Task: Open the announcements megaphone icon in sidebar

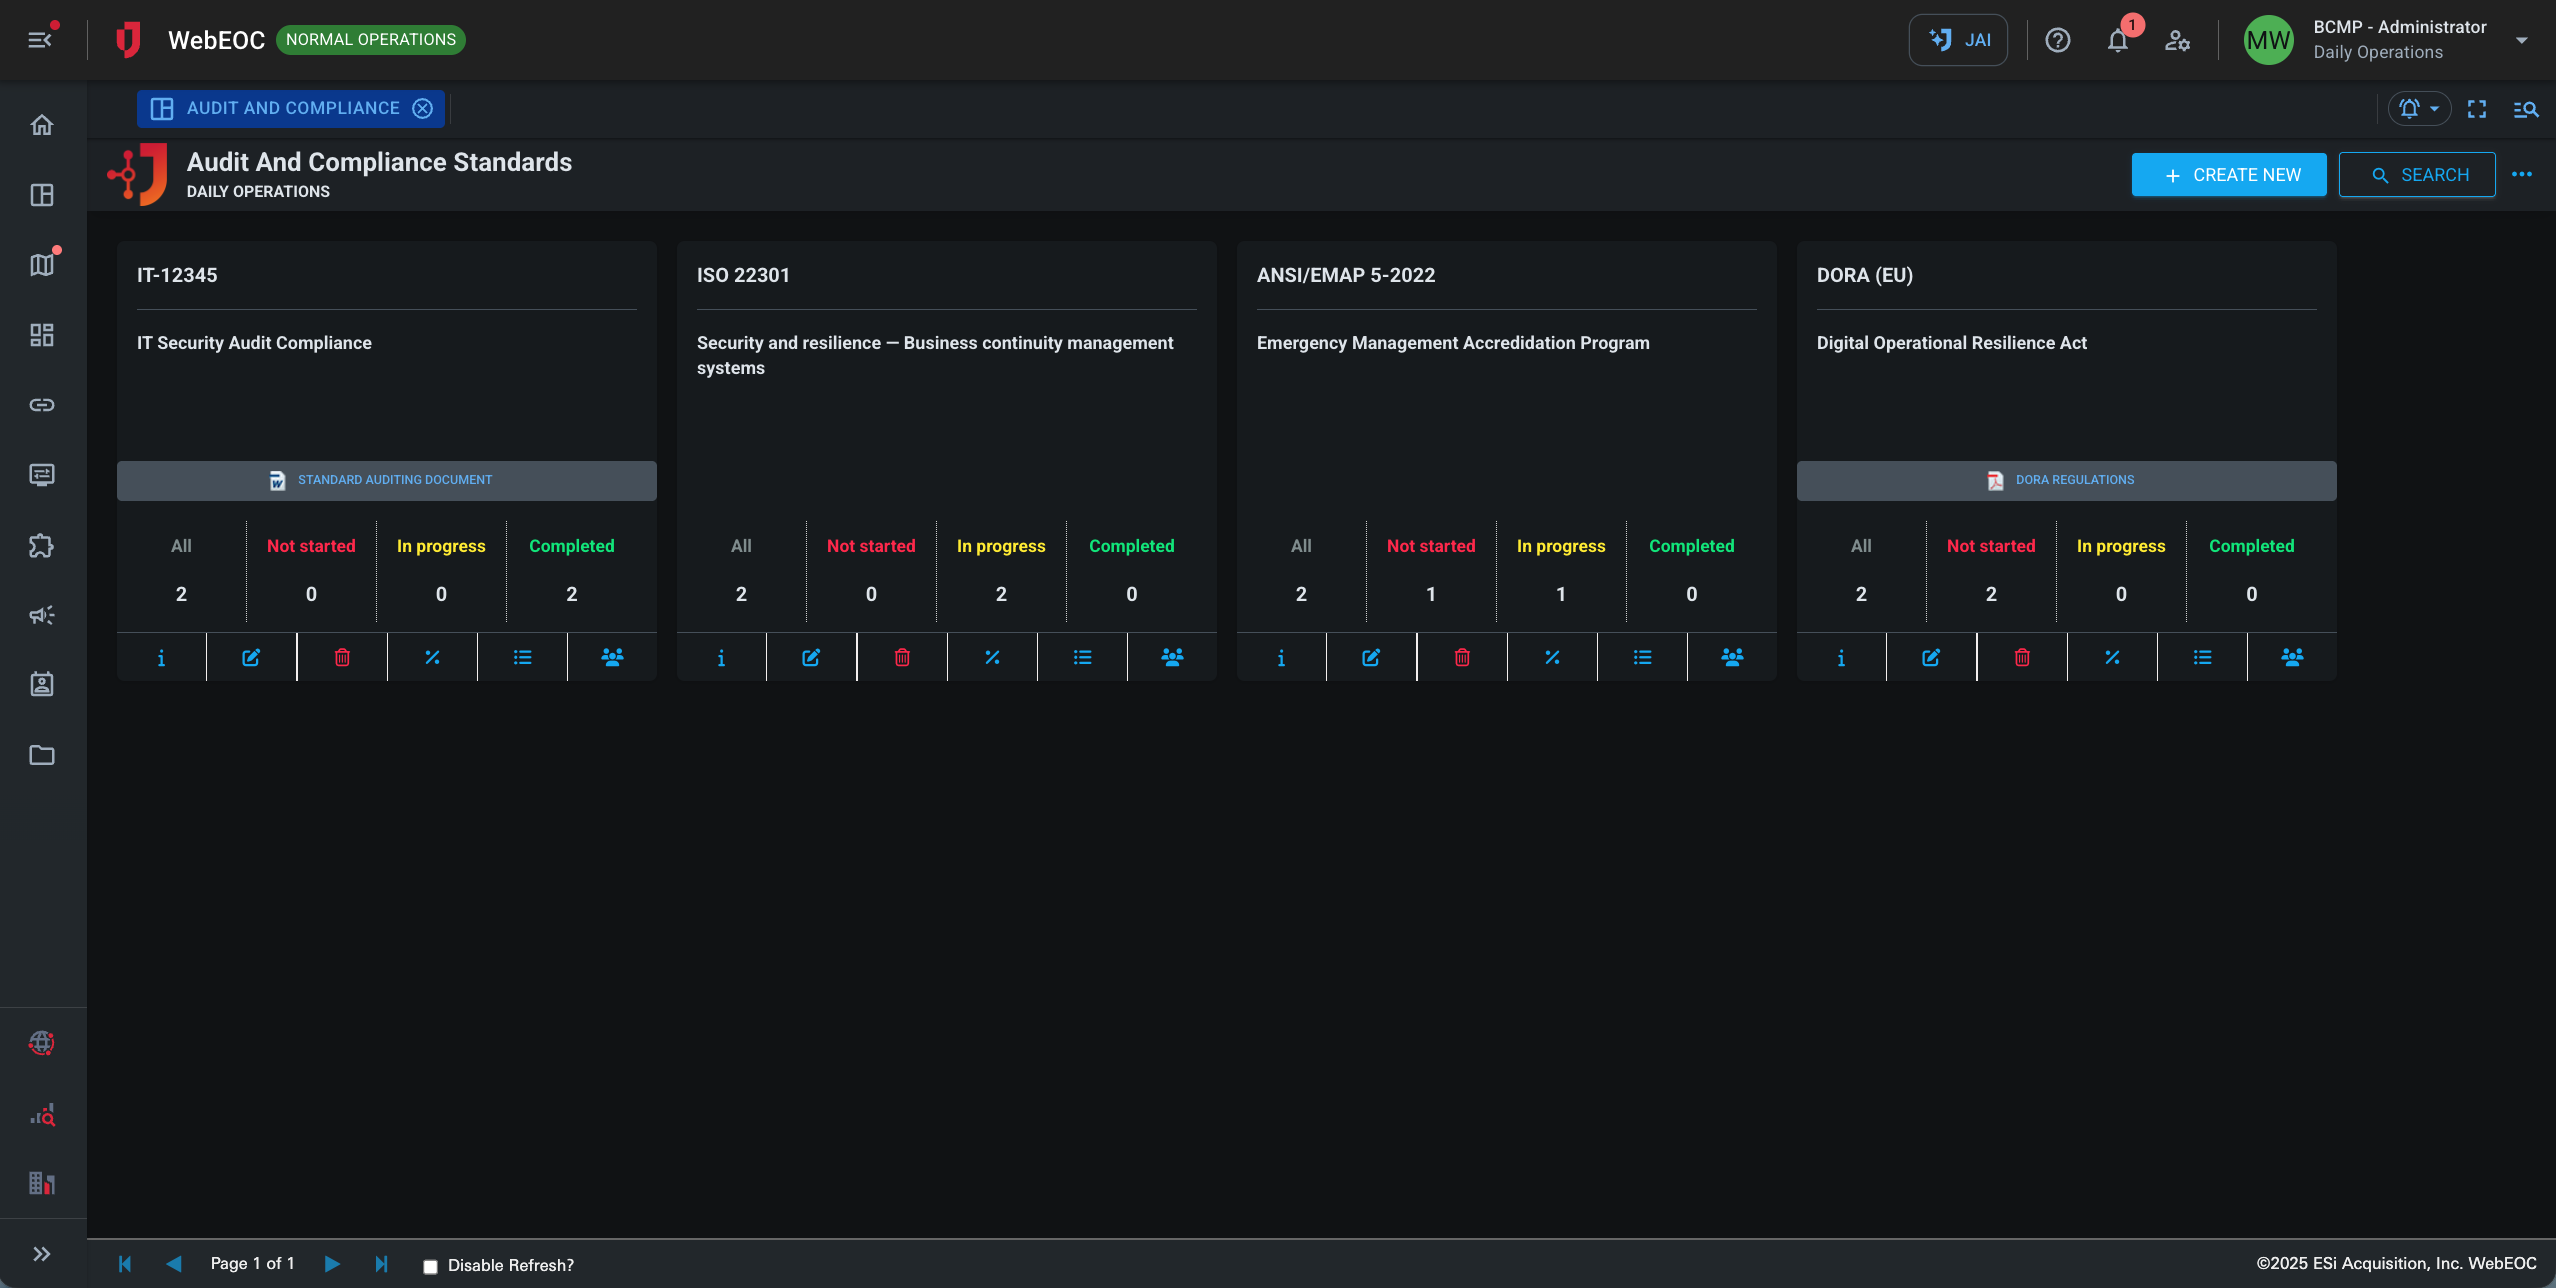Action: (x=41, y=615)
